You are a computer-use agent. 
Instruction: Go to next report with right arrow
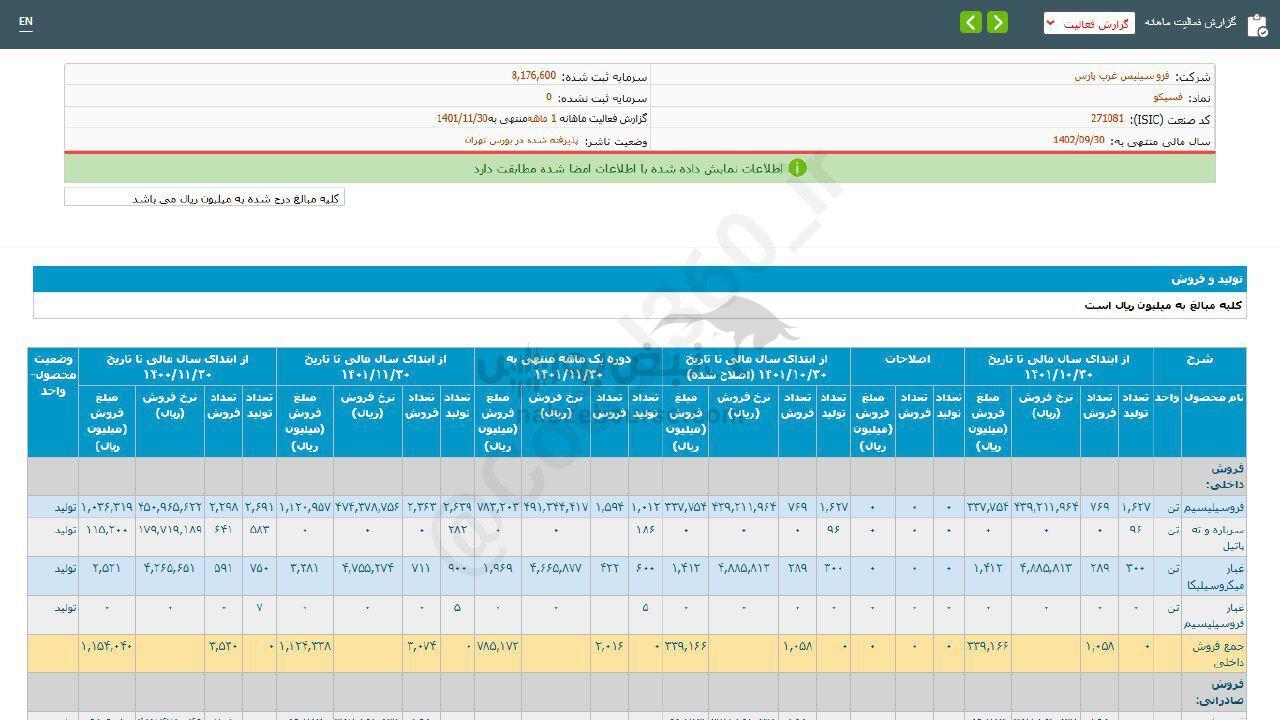[997, 23]
